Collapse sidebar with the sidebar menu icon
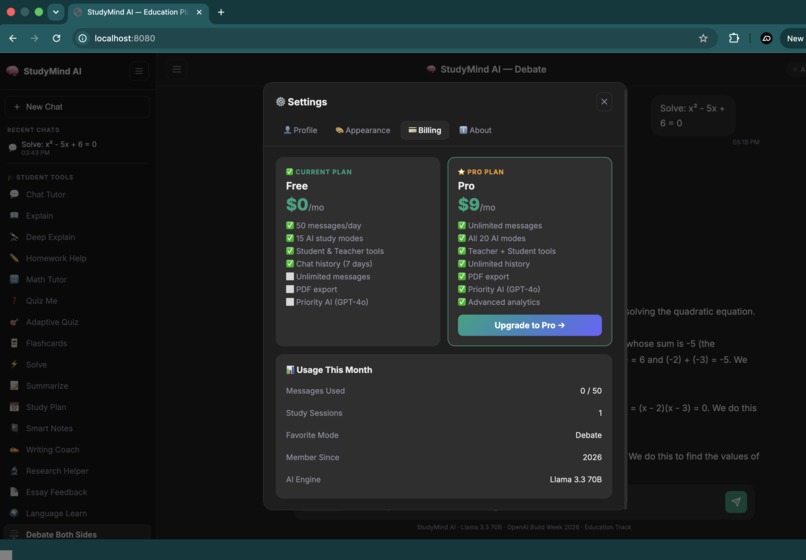This screenshot has width=806, height=560. pyautogui.click(x=139, y=71)
